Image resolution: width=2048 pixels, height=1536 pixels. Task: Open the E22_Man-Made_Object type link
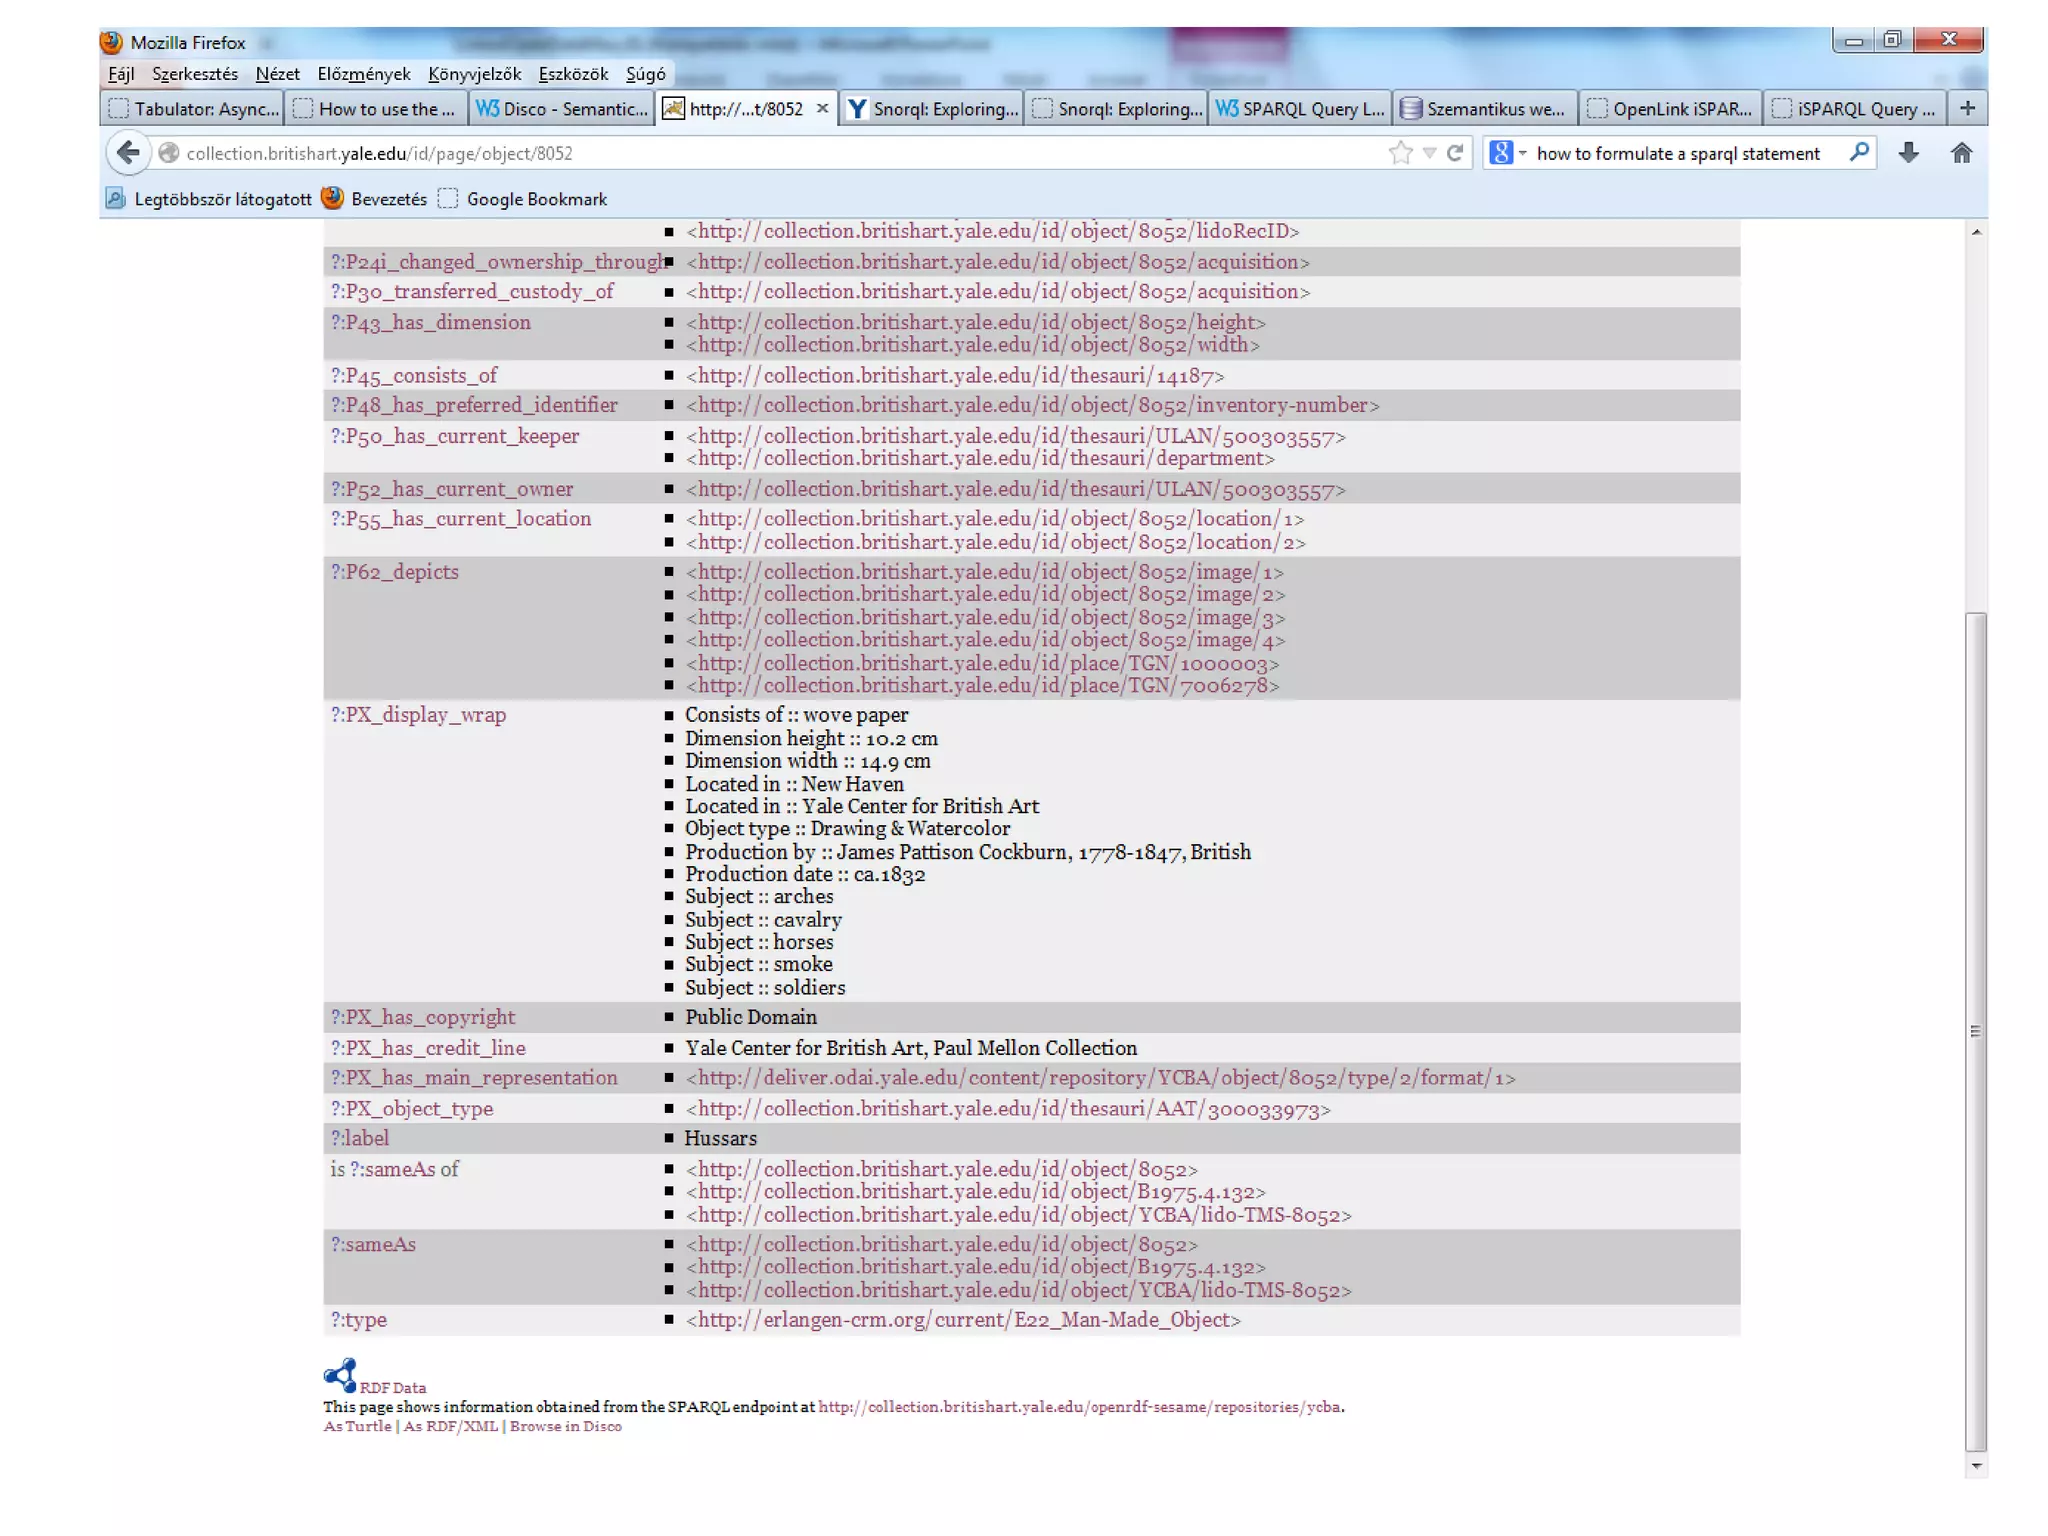[963, 1320]
